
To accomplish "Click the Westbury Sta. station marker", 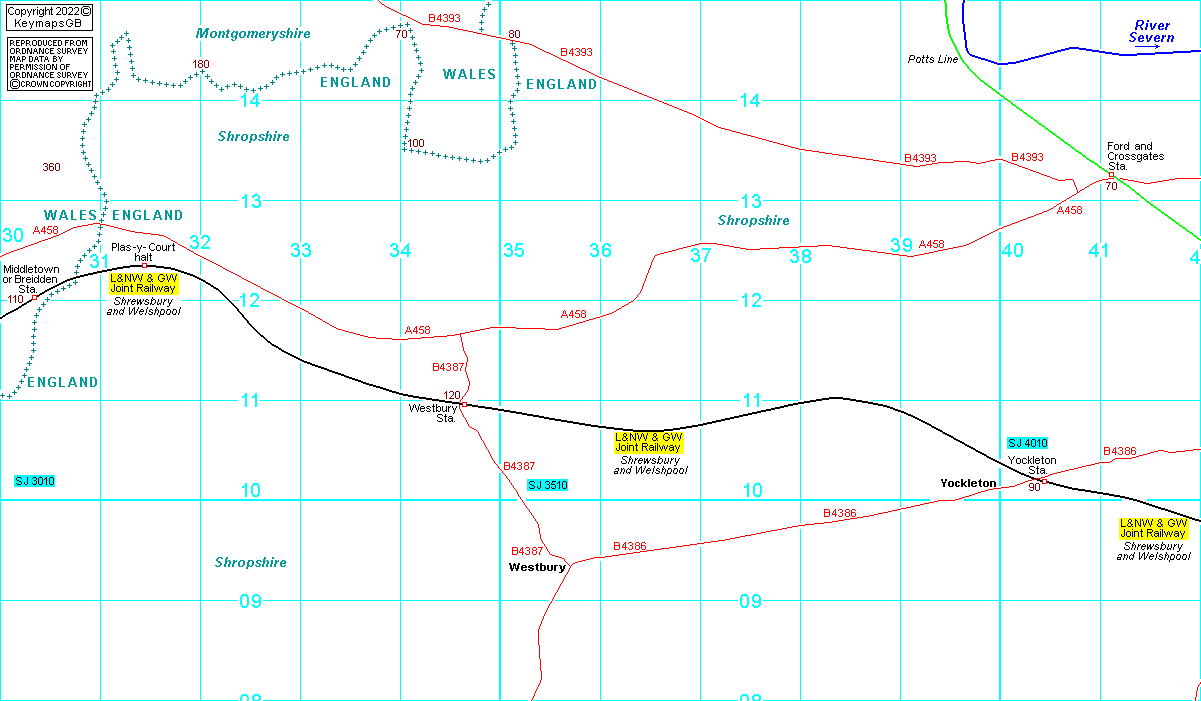I will point(464,404).
